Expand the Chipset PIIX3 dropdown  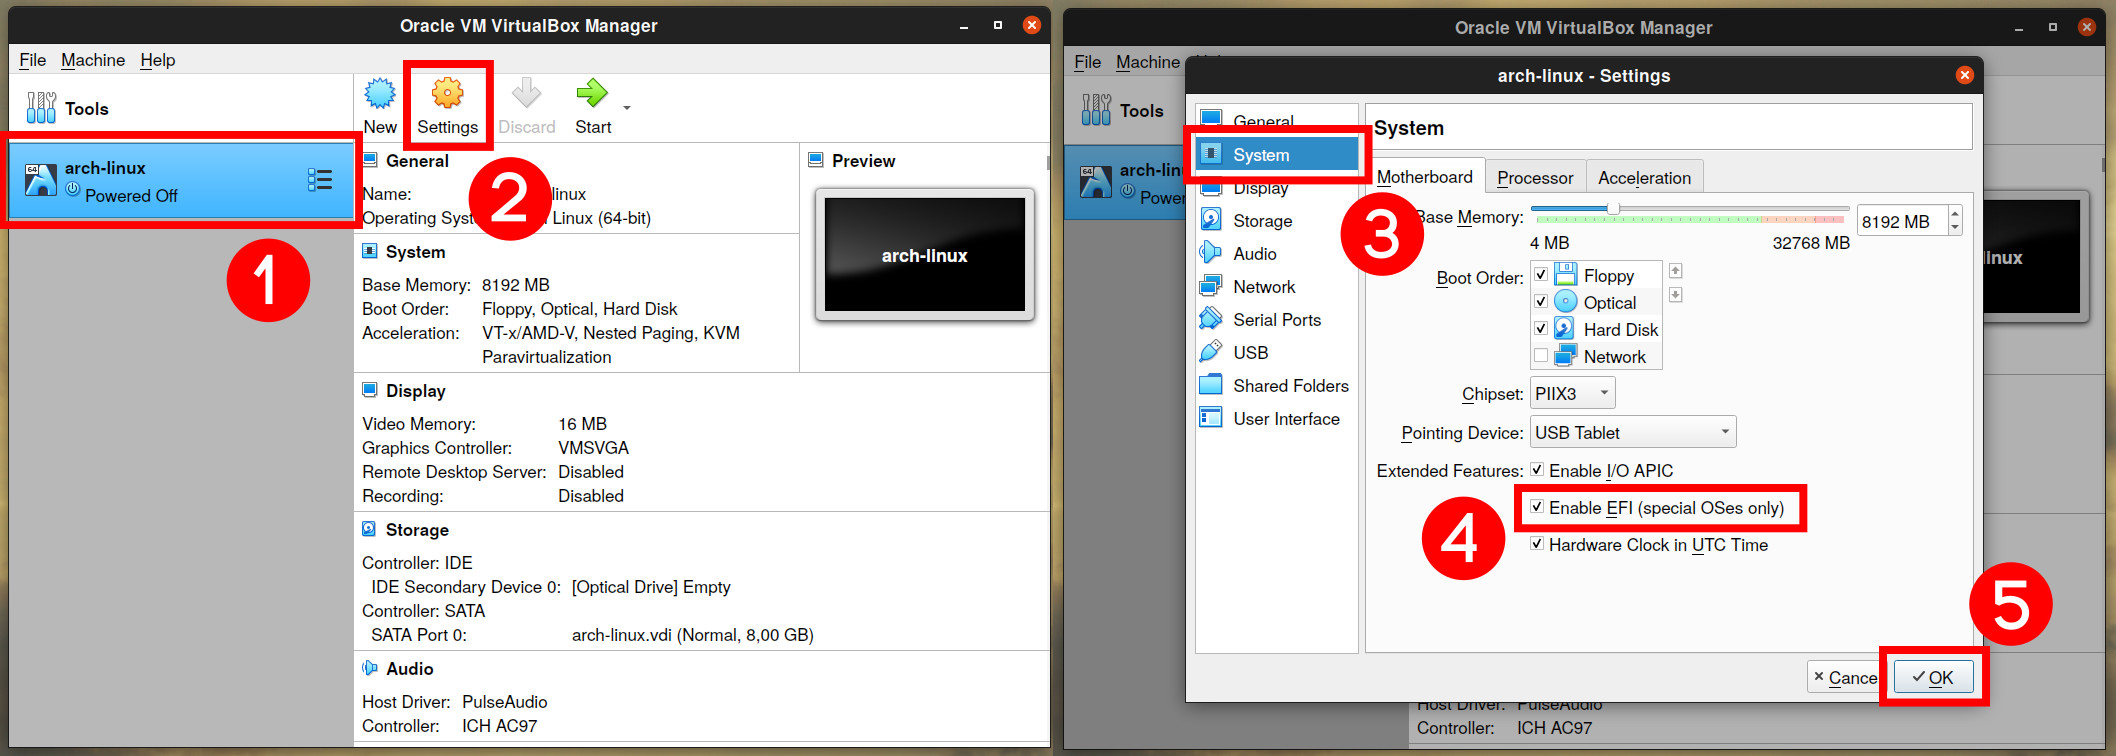(x=1573, y=394)
